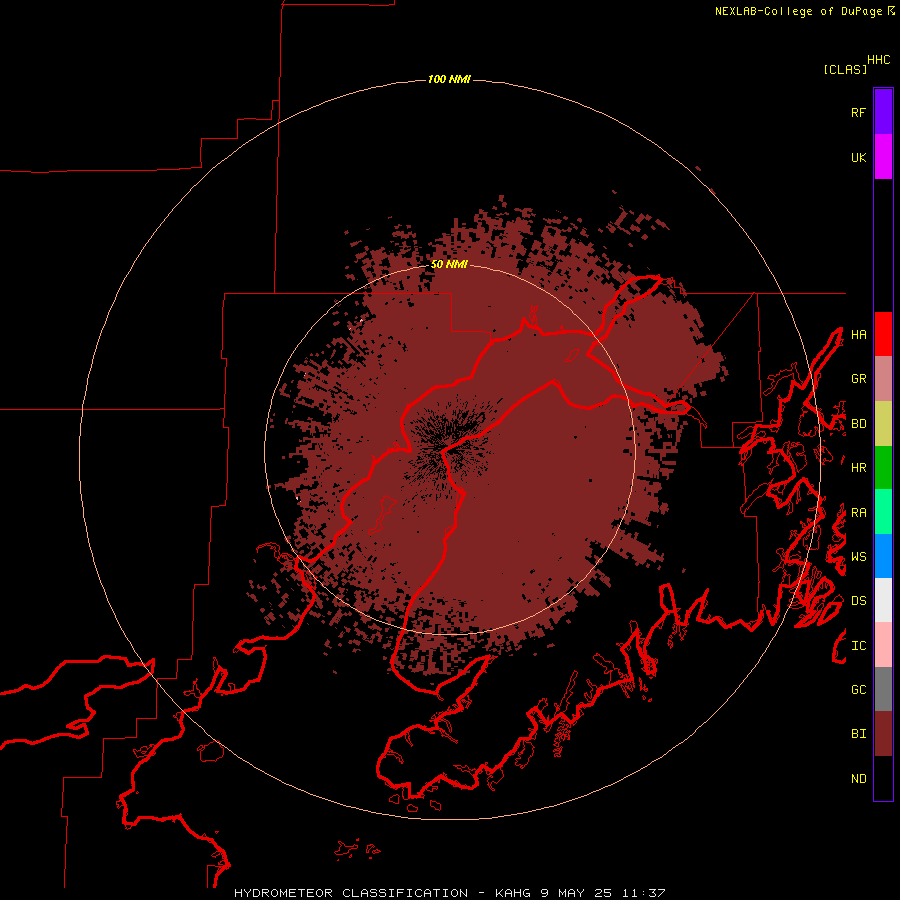Viewport: 900px width, 900px height.
Task: Click the radar site center point
Action: [x=449, y=449]
